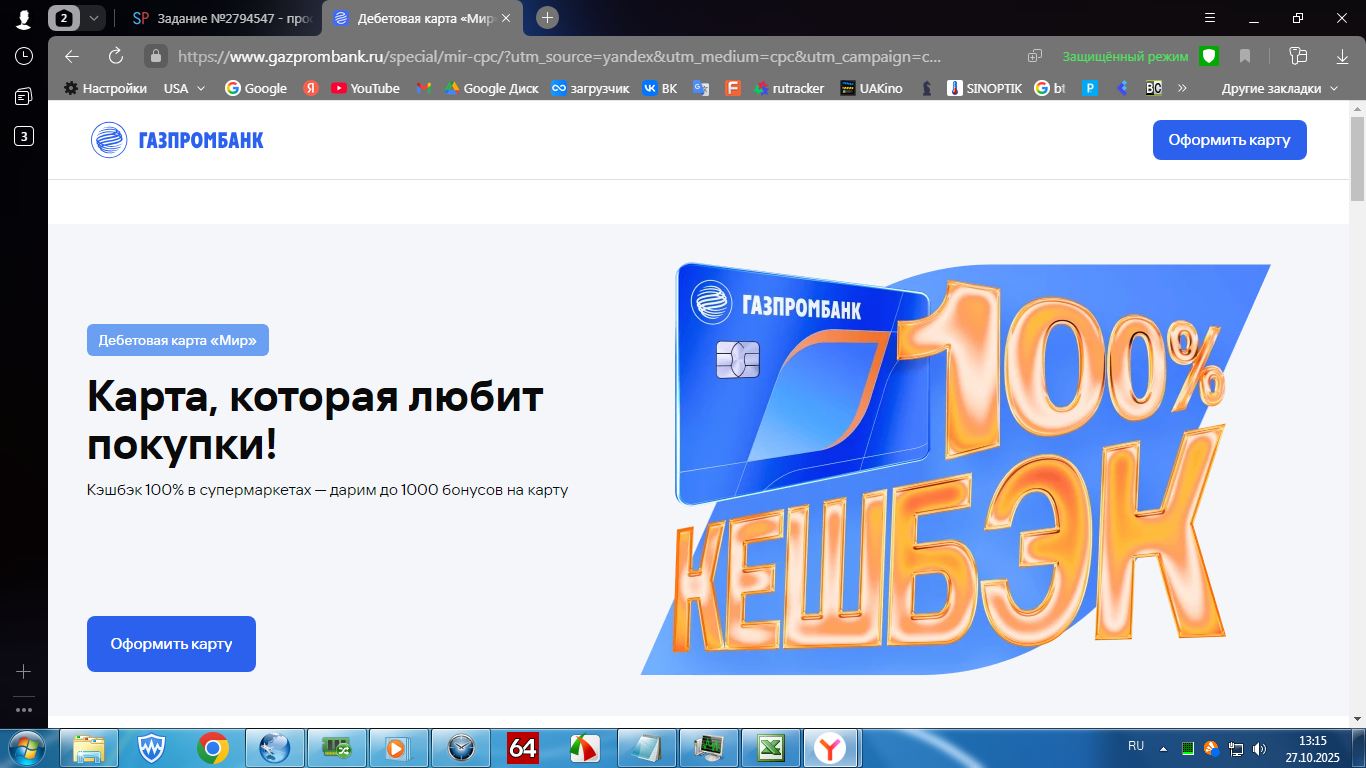Open the rutracker bookmark
The image size is (1366, 768).
click(x=789, y=88)
